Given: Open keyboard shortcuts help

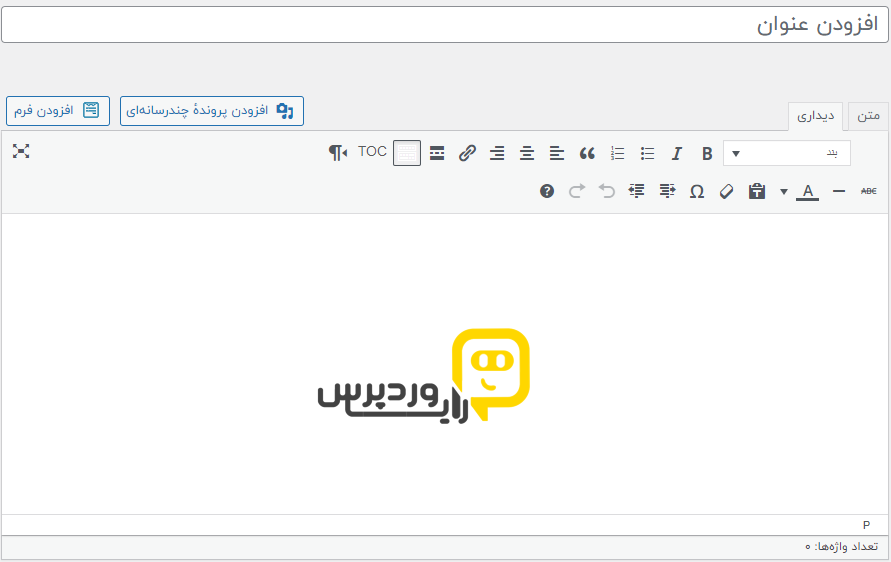Looking at the screenshot, I should tap(547, 192).
